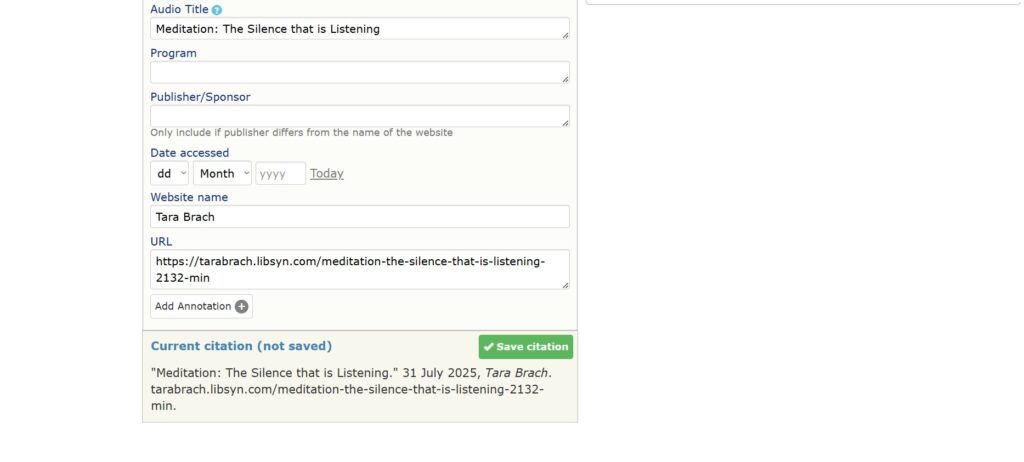Open the Month dropdown

coord(222,174)
